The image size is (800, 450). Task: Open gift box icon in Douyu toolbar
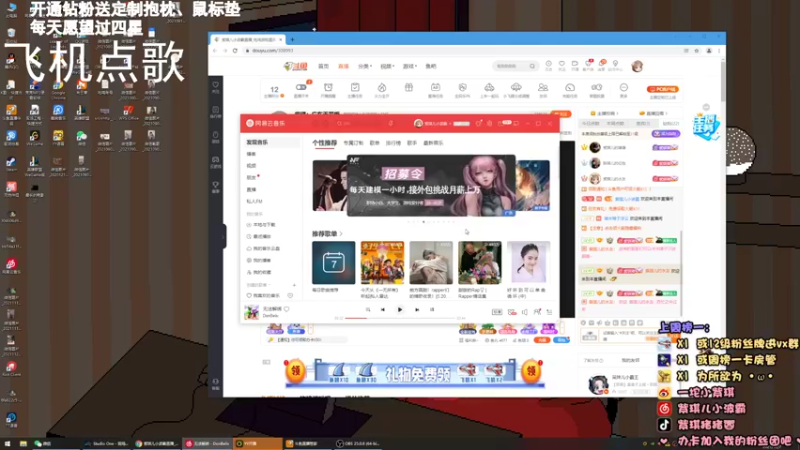click(x=409, y=89)
